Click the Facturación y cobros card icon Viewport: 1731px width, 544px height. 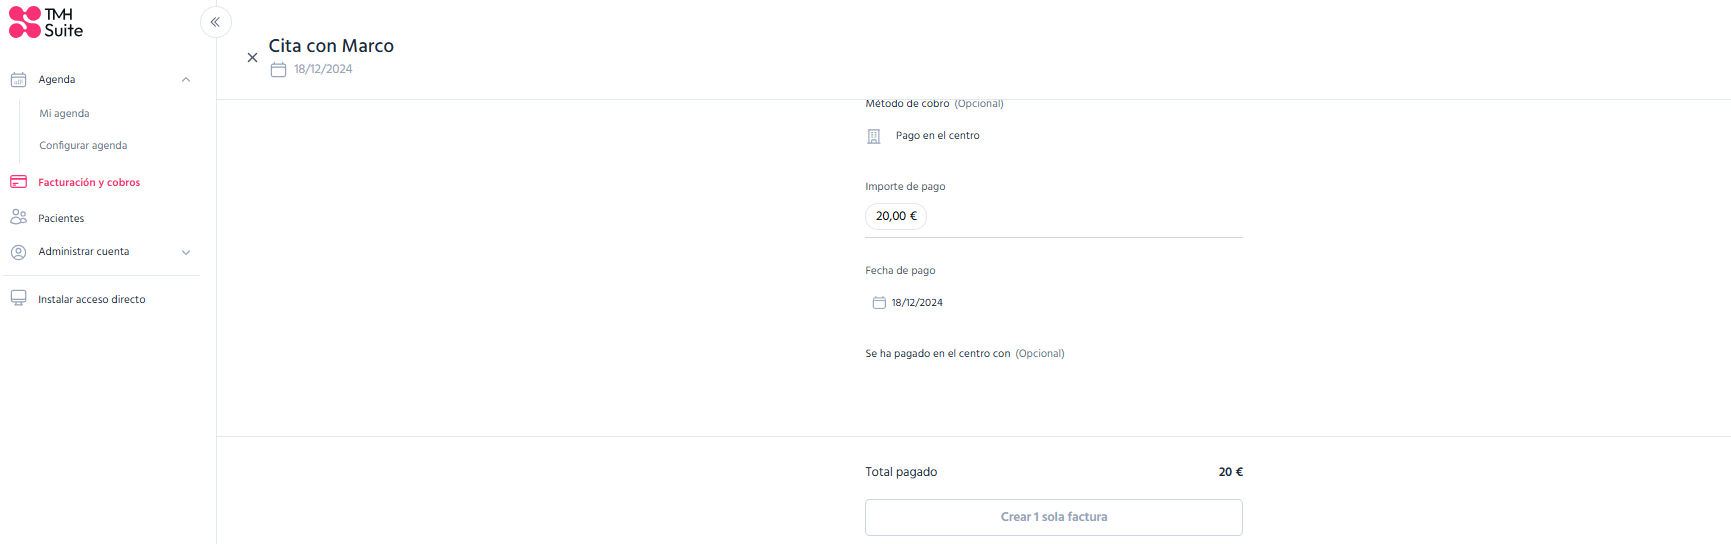(x=18, y=182)
